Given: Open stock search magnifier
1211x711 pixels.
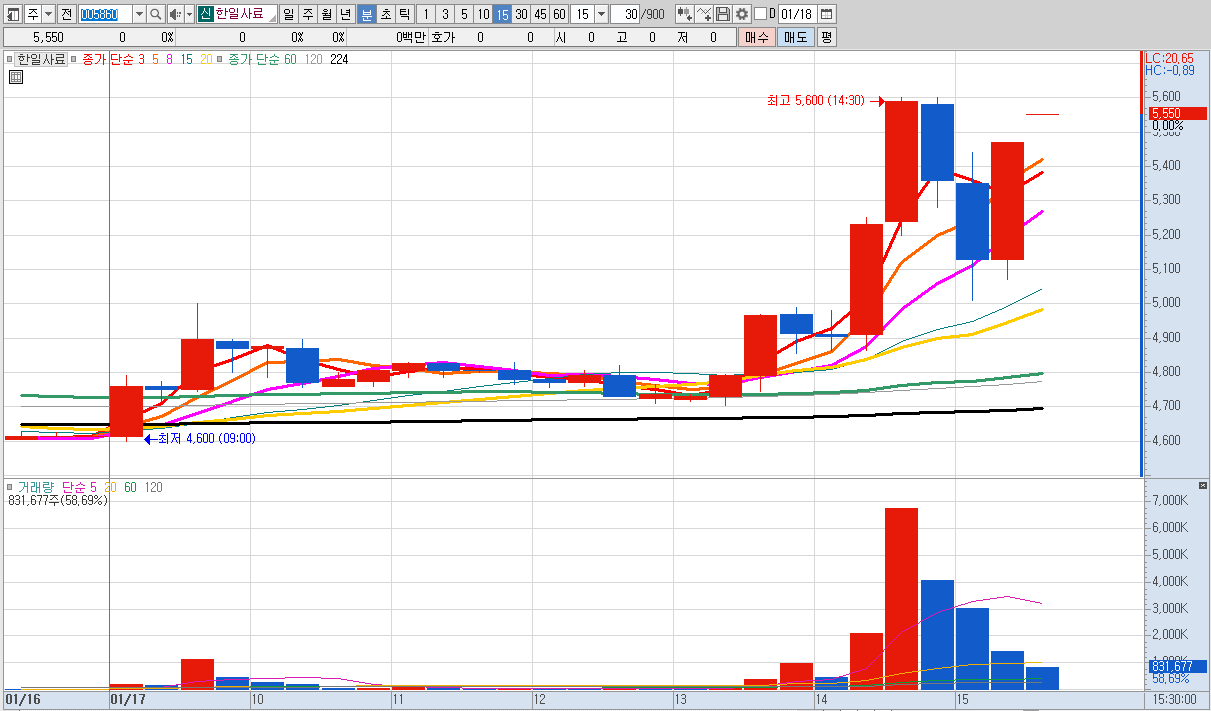Looking at the screenshot, I should (156, 14).
